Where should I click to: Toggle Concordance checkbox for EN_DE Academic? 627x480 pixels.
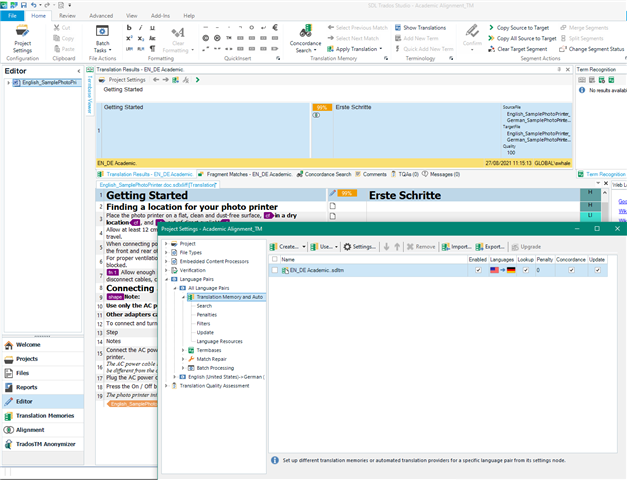click(569, 270)
